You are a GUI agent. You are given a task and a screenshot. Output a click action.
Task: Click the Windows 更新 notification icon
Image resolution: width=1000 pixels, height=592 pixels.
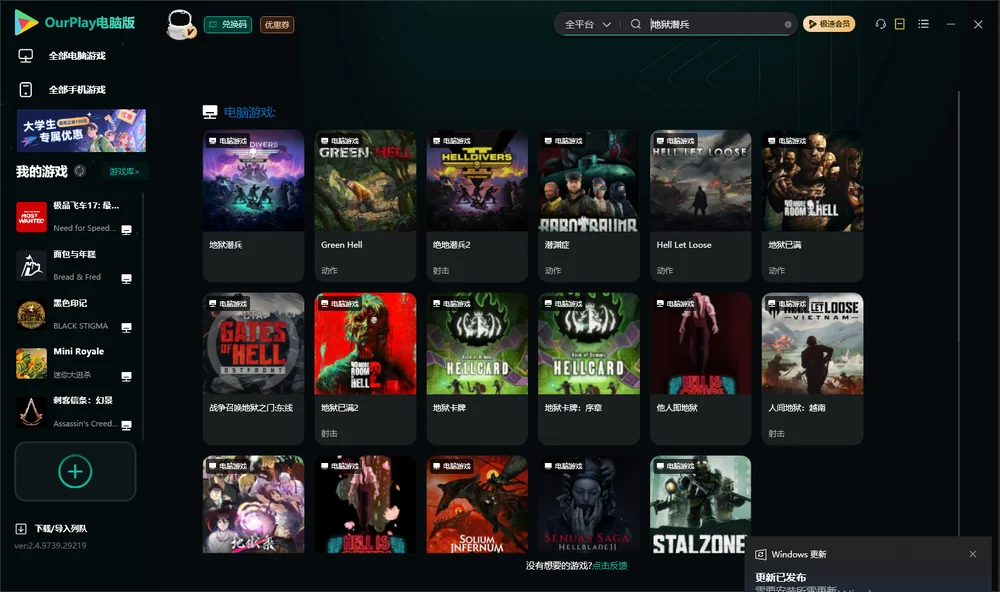click(760, 554)
